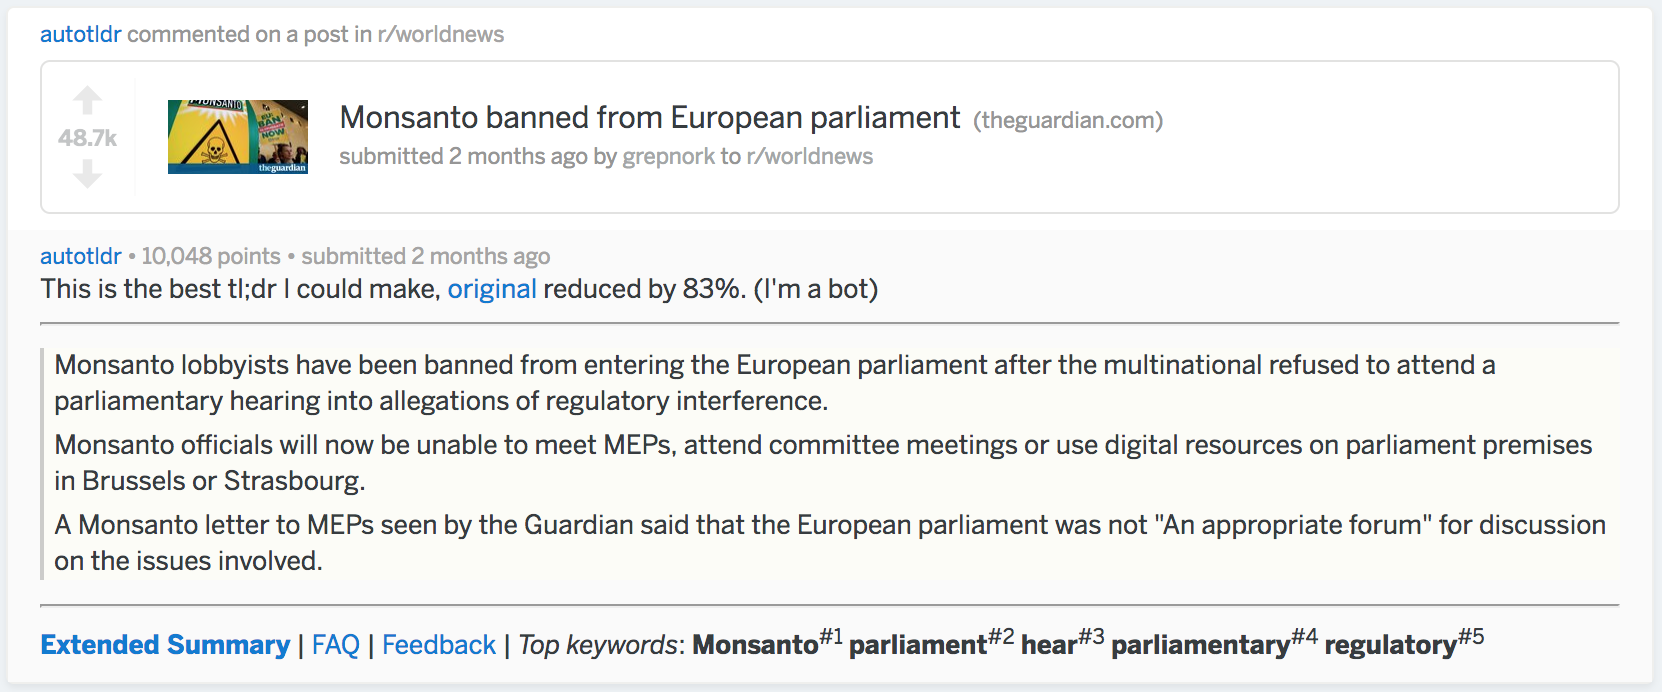
Task: Click the 10,048 points comment score
Action: click(x=211, y=256)
